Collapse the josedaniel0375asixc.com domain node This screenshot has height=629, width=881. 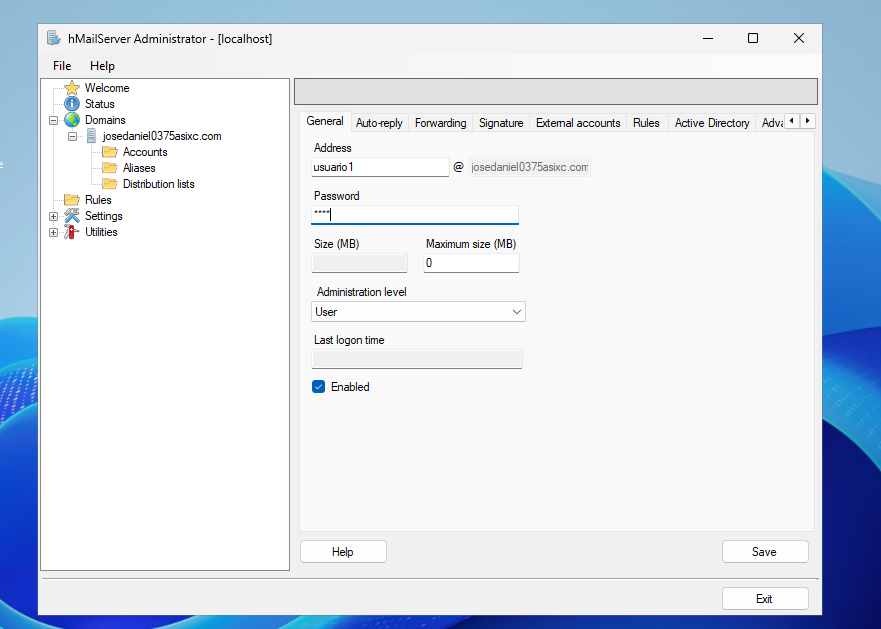pyautogui.click(x=72, y=136)
